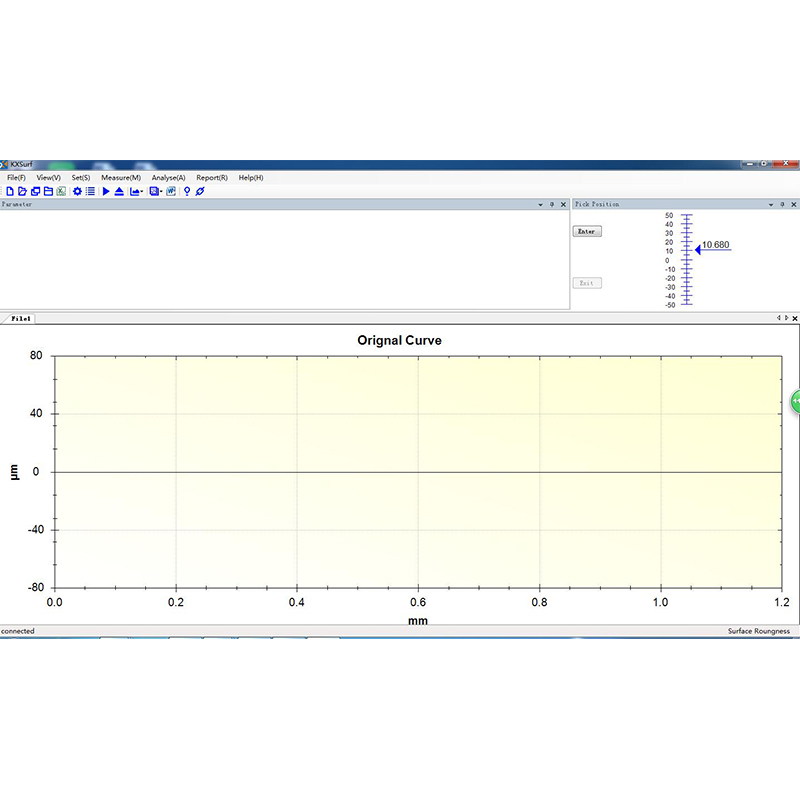This screenshot has width=800, height=800.
Task: Click the pin-shaped position icon
Action: 187,191
